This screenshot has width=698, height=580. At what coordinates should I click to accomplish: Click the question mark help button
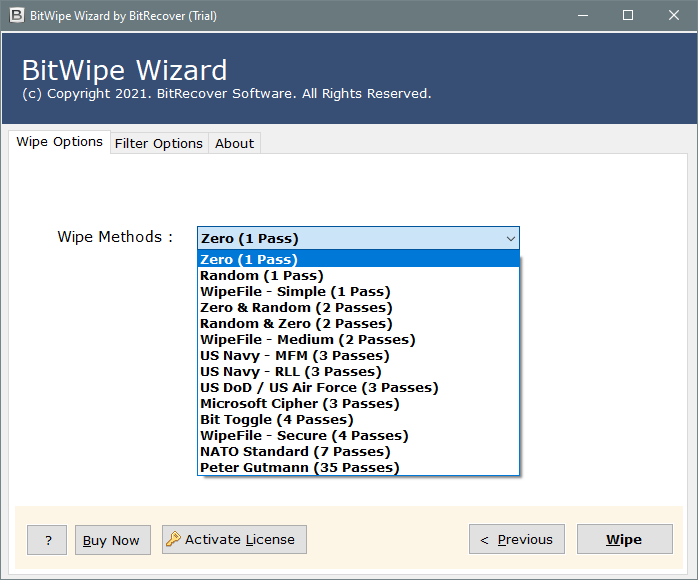(x=47, y=540)
